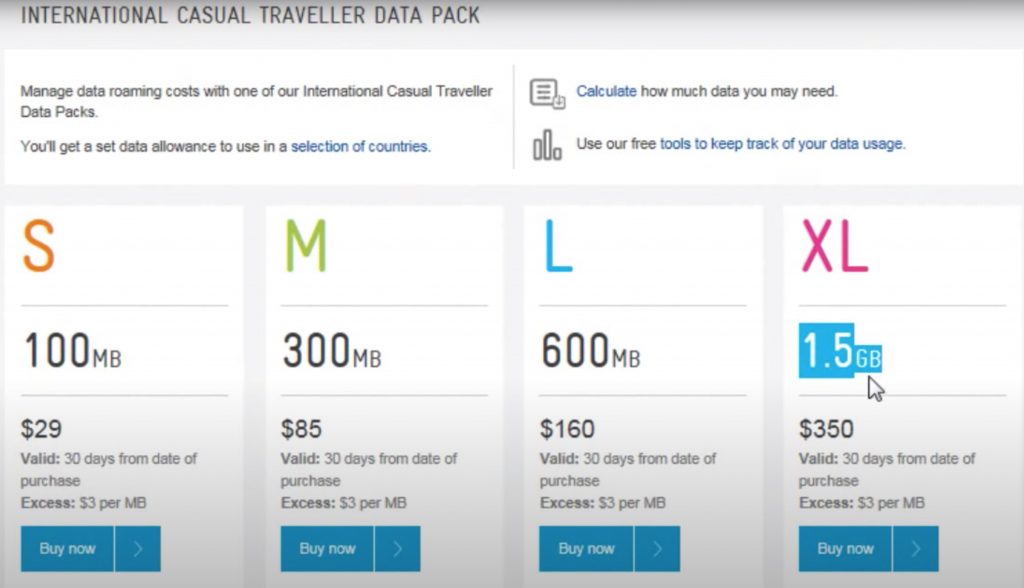Follow the tools to track data usage link
The image size is (1024, 588).
[781, 144]
